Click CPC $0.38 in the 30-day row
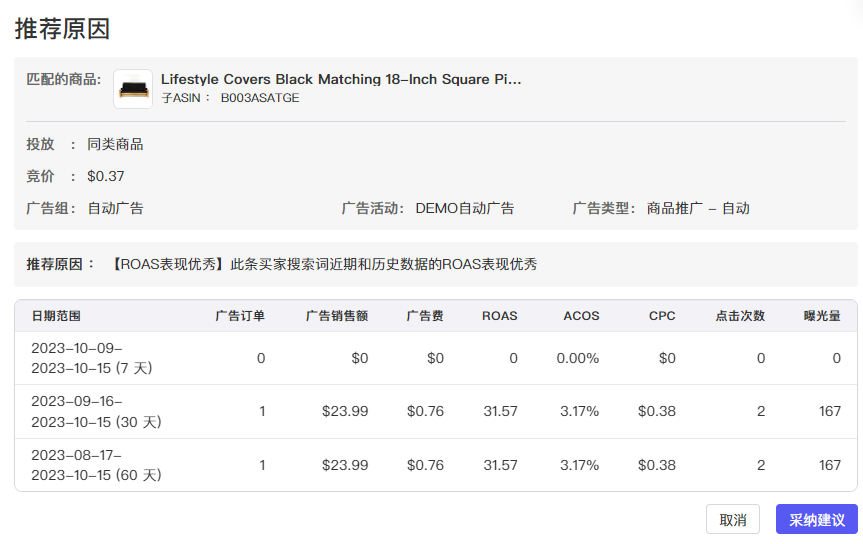This screenshot has height=544, width=863. 657,411
